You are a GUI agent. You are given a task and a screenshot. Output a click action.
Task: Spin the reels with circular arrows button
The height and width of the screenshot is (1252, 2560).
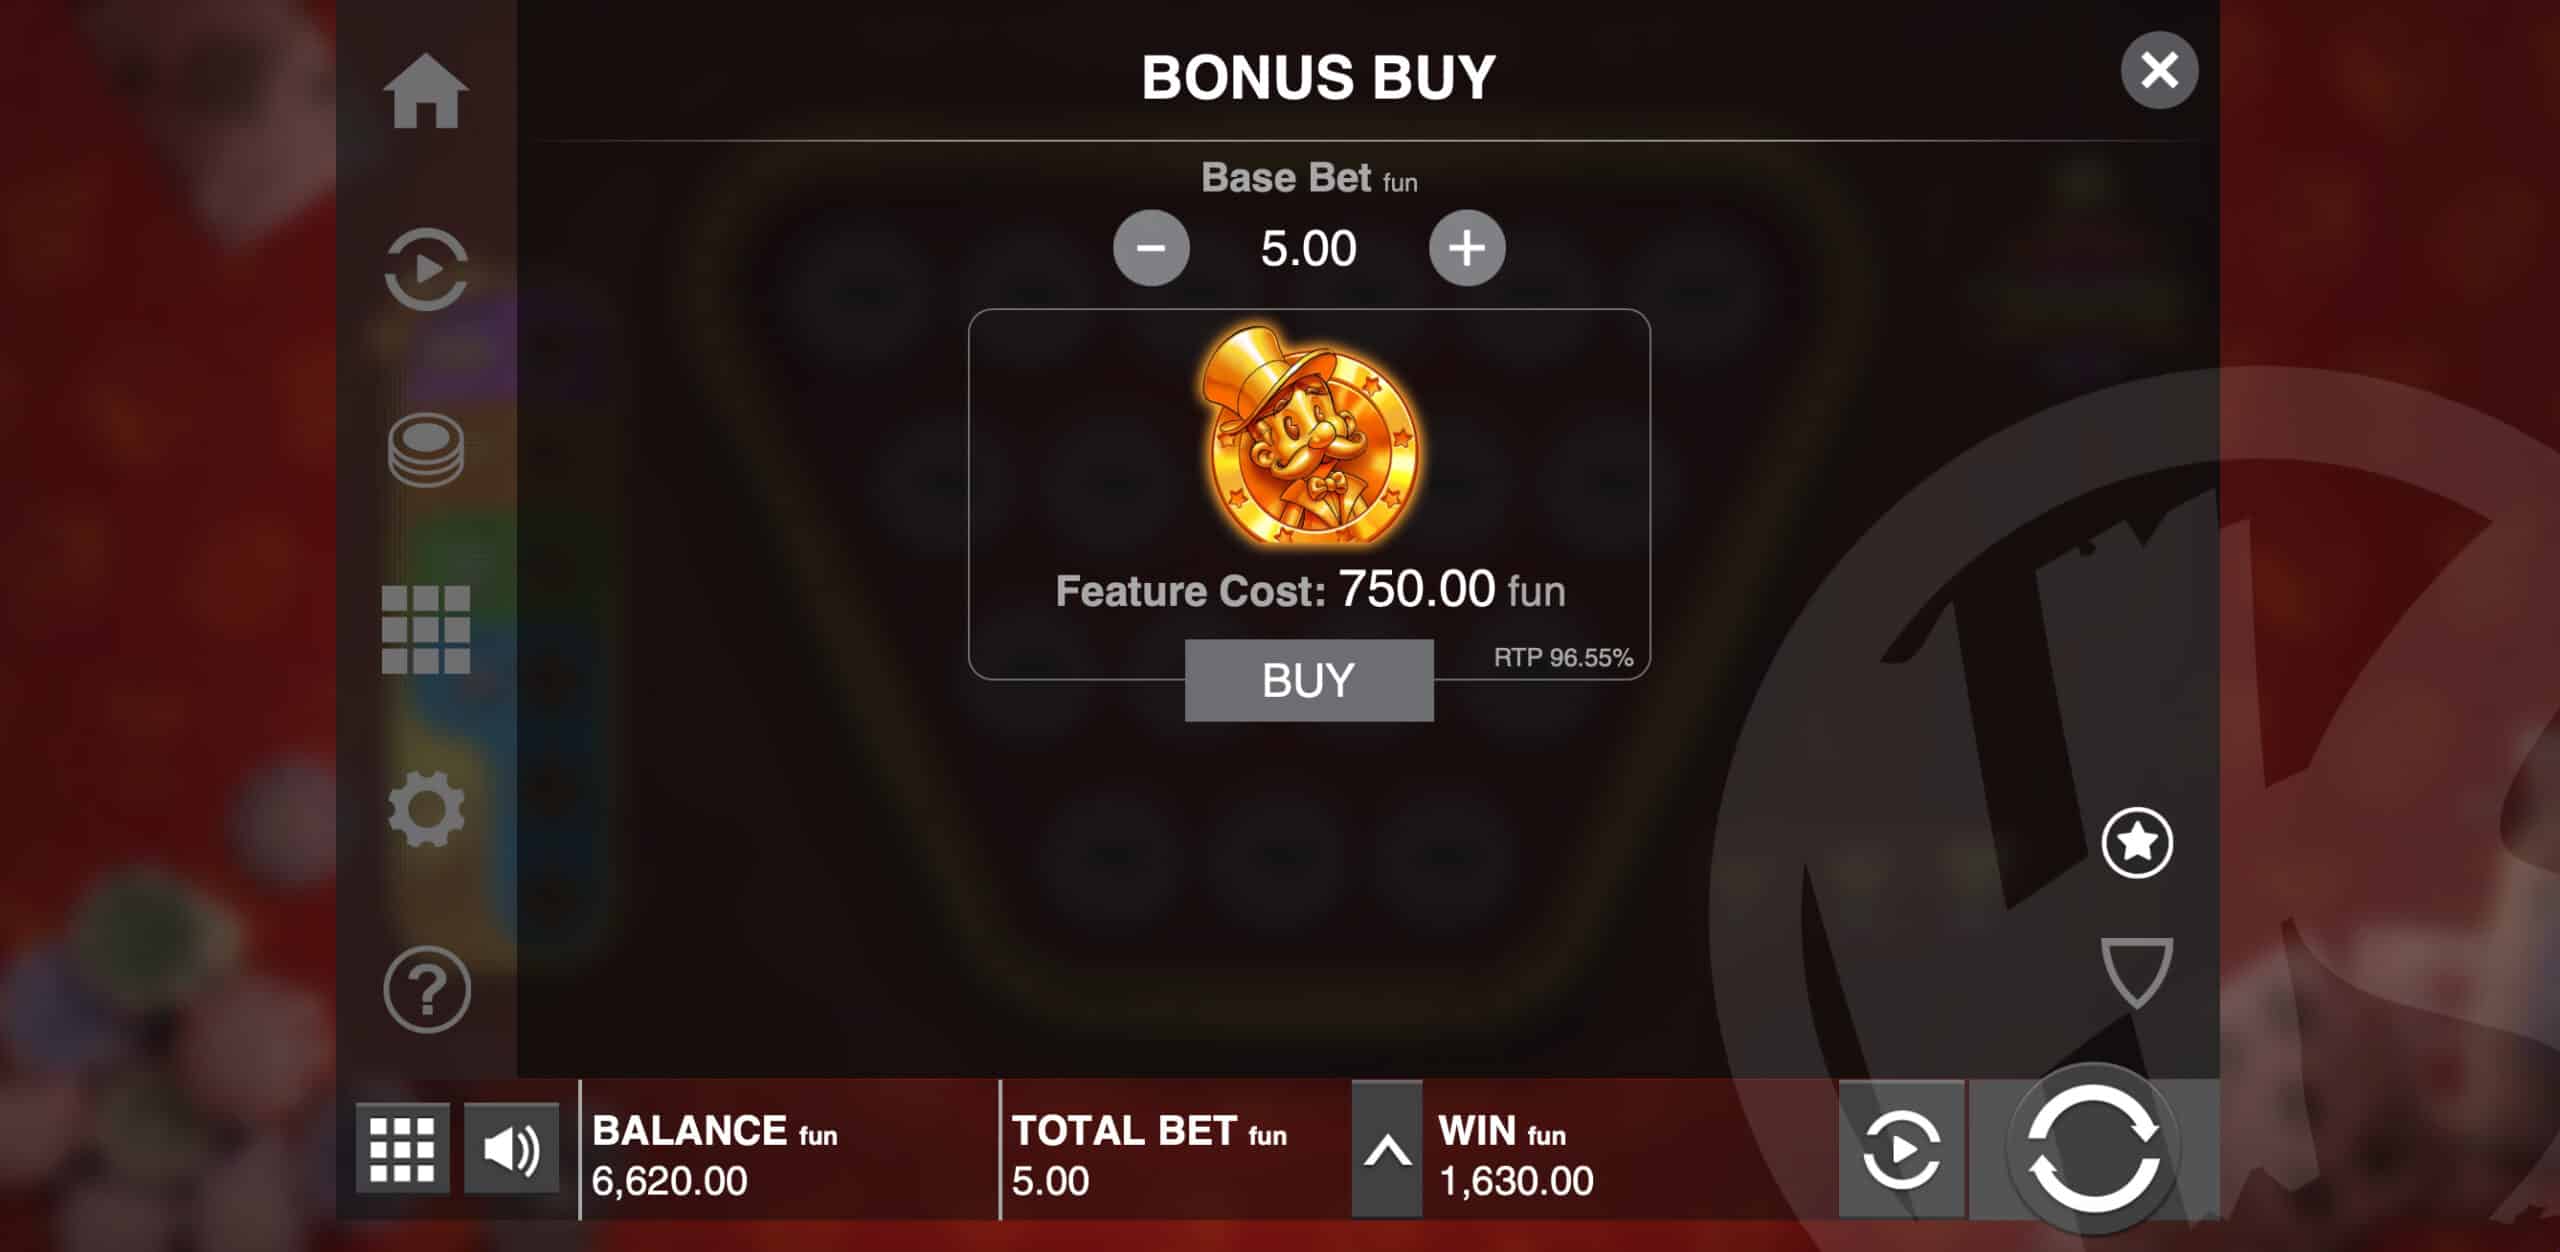[x=2092, y=1150]
